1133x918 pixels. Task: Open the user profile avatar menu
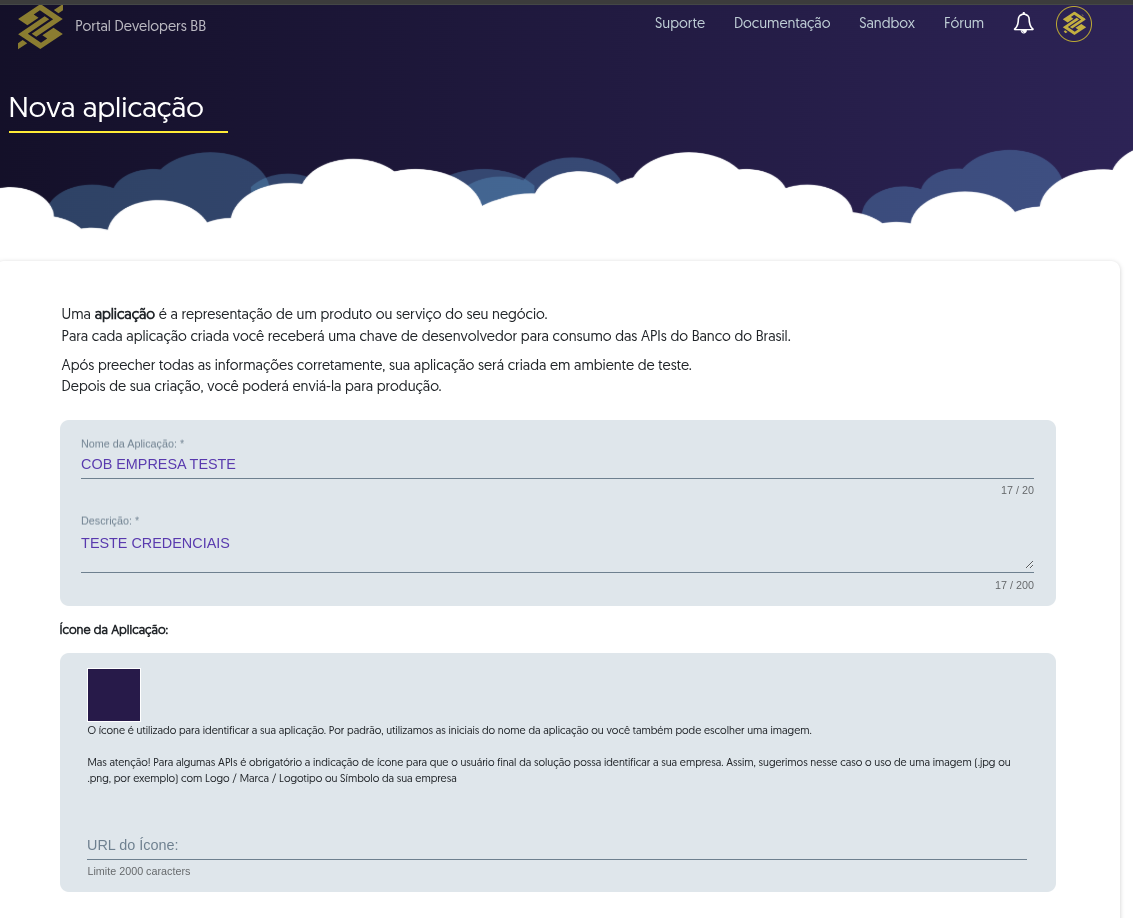pyautogui.click(x=1074, y=24)
